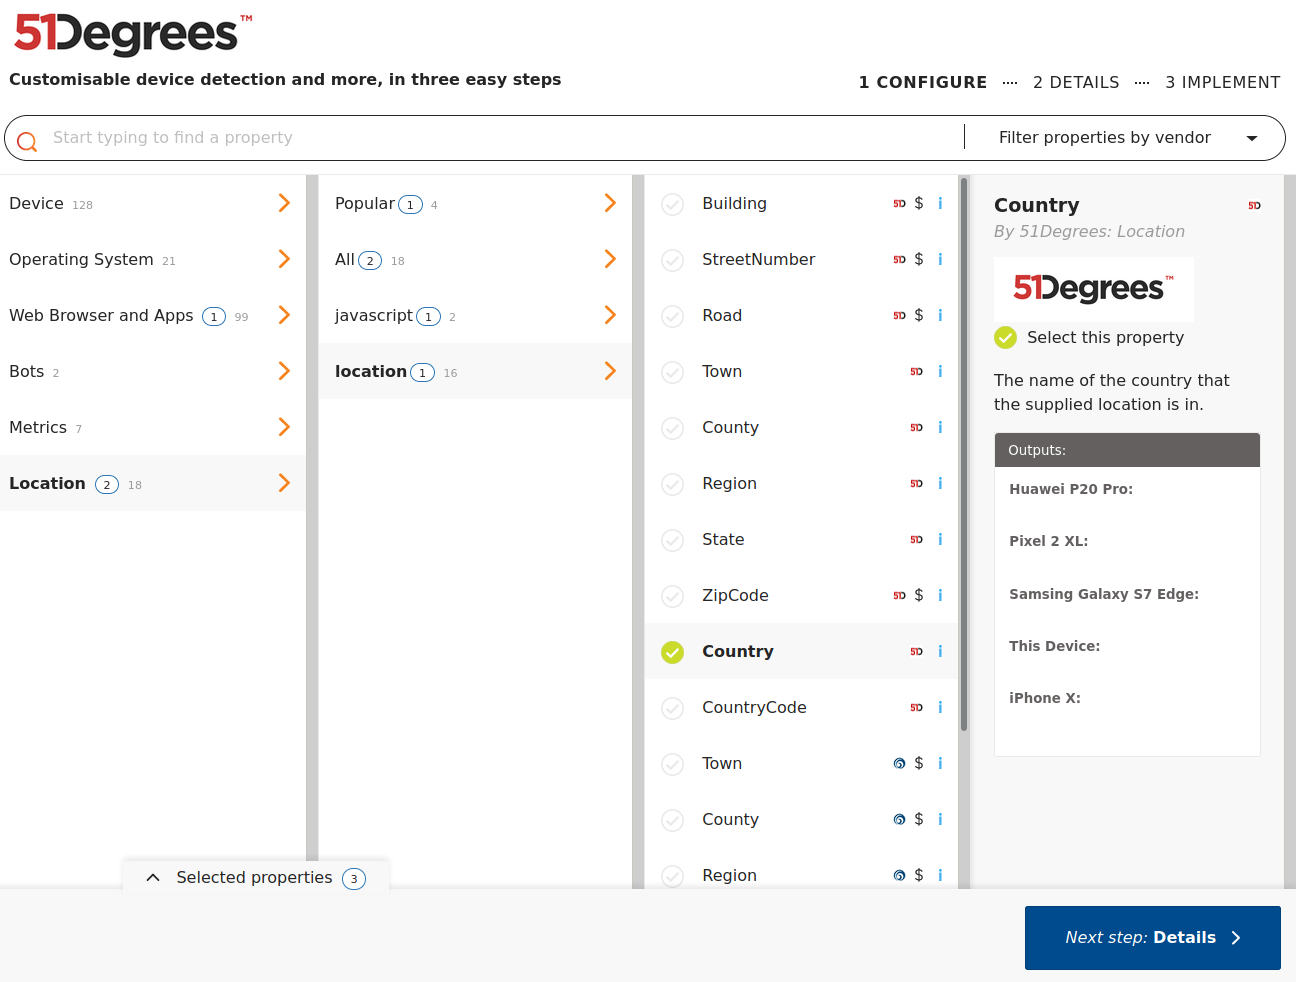Click the iPhone X output label
The image size is (1296, 982).
(1045, 698)
